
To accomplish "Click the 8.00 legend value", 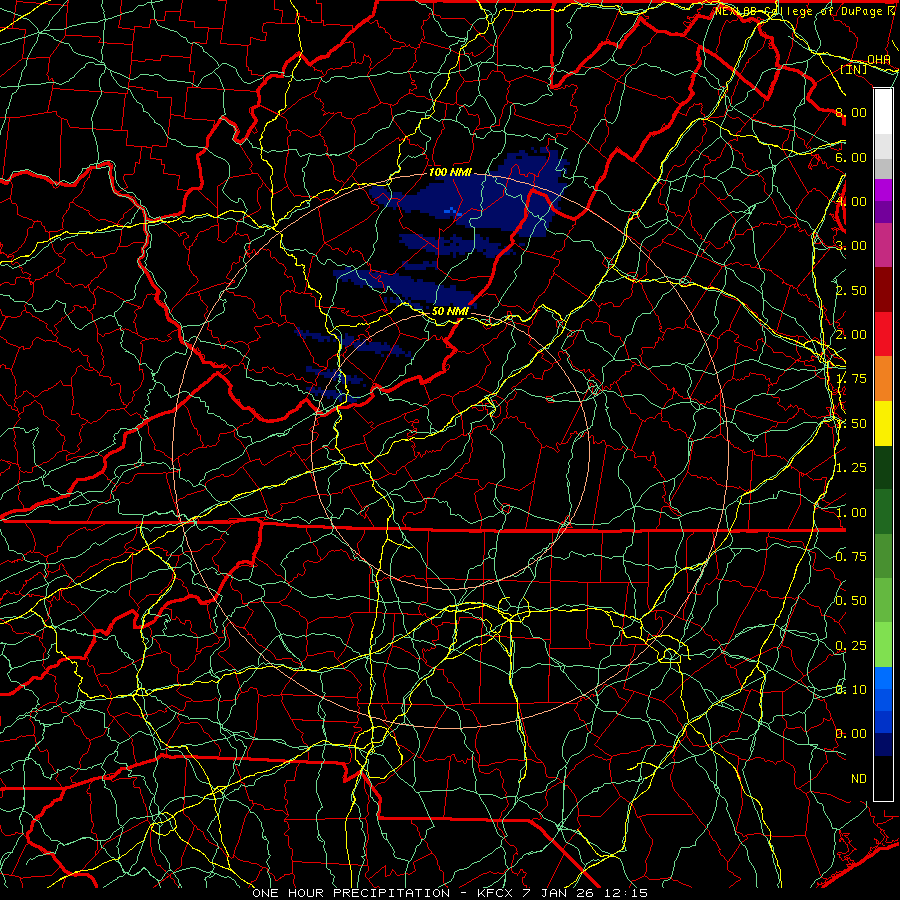I will click(x=851, y=112).
